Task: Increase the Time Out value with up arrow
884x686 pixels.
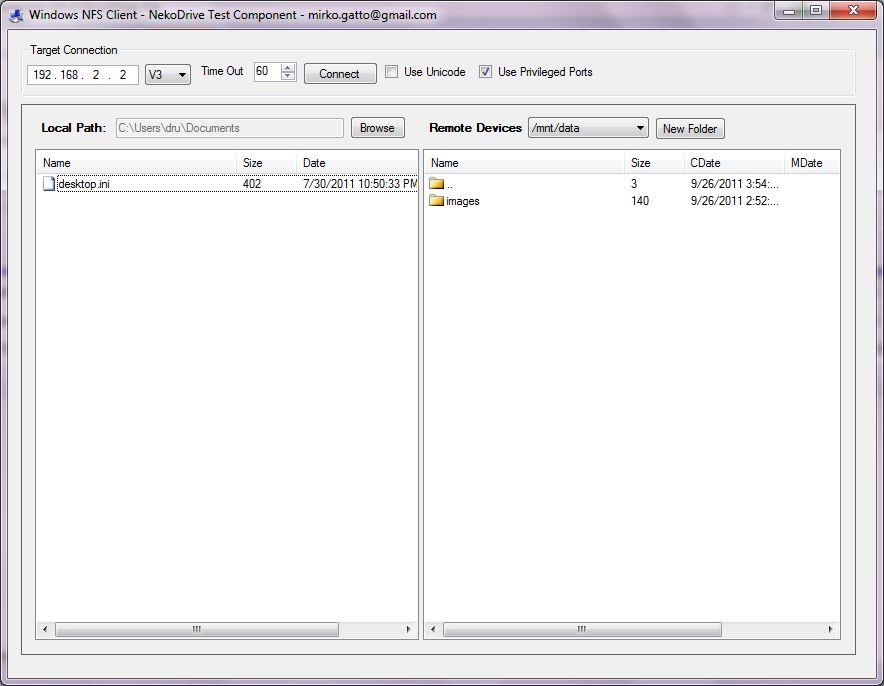Action: click(x=288, y=68)
